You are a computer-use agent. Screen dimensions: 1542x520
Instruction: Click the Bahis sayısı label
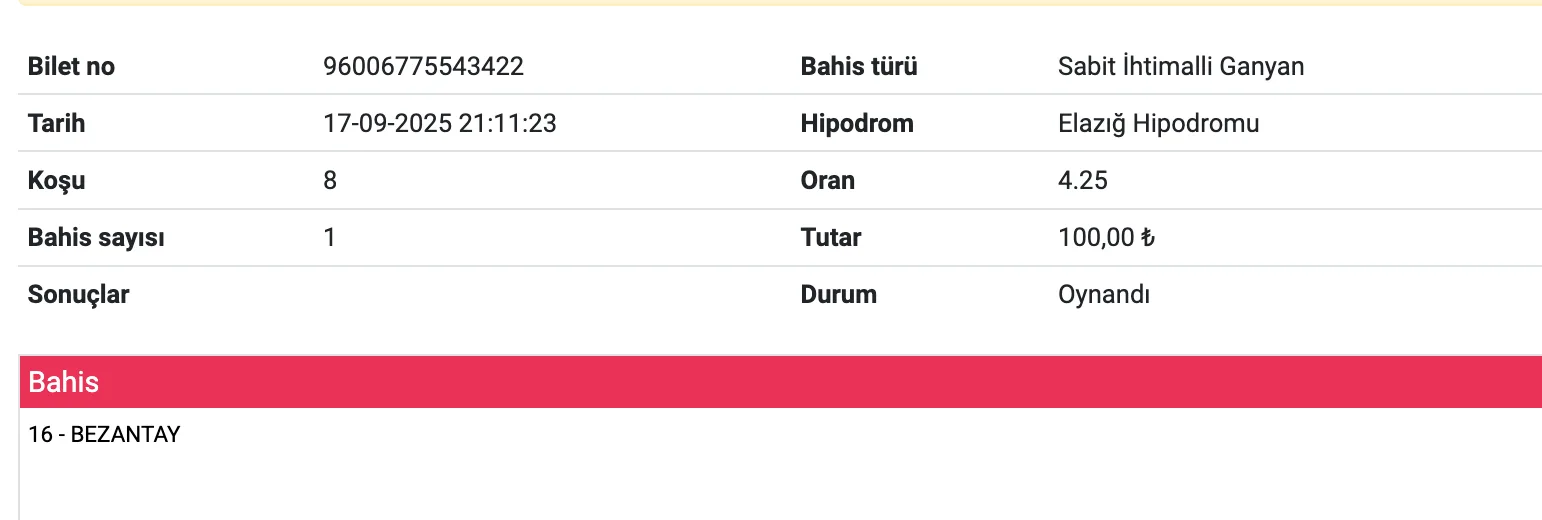click(96, 238)
